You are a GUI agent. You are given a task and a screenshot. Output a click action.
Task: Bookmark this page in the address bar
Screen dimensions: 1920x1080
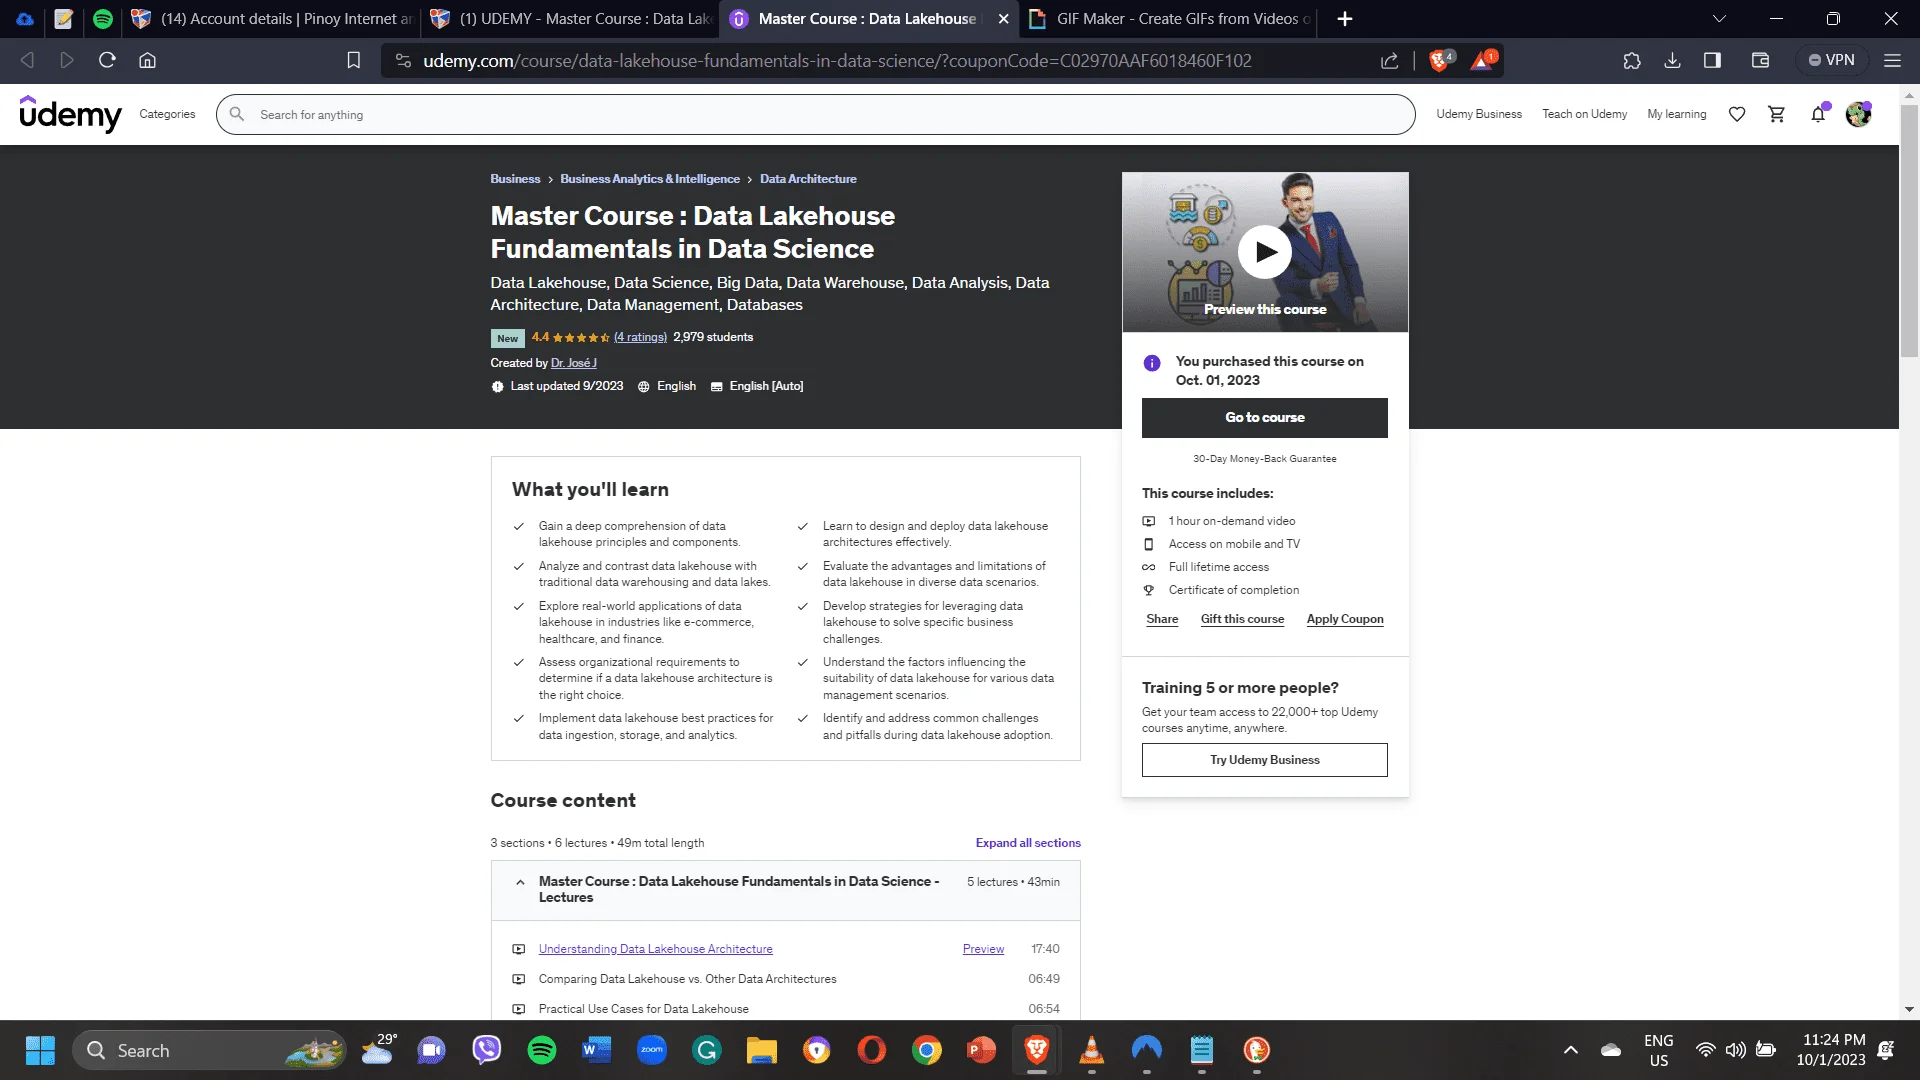tap(353, 60)
